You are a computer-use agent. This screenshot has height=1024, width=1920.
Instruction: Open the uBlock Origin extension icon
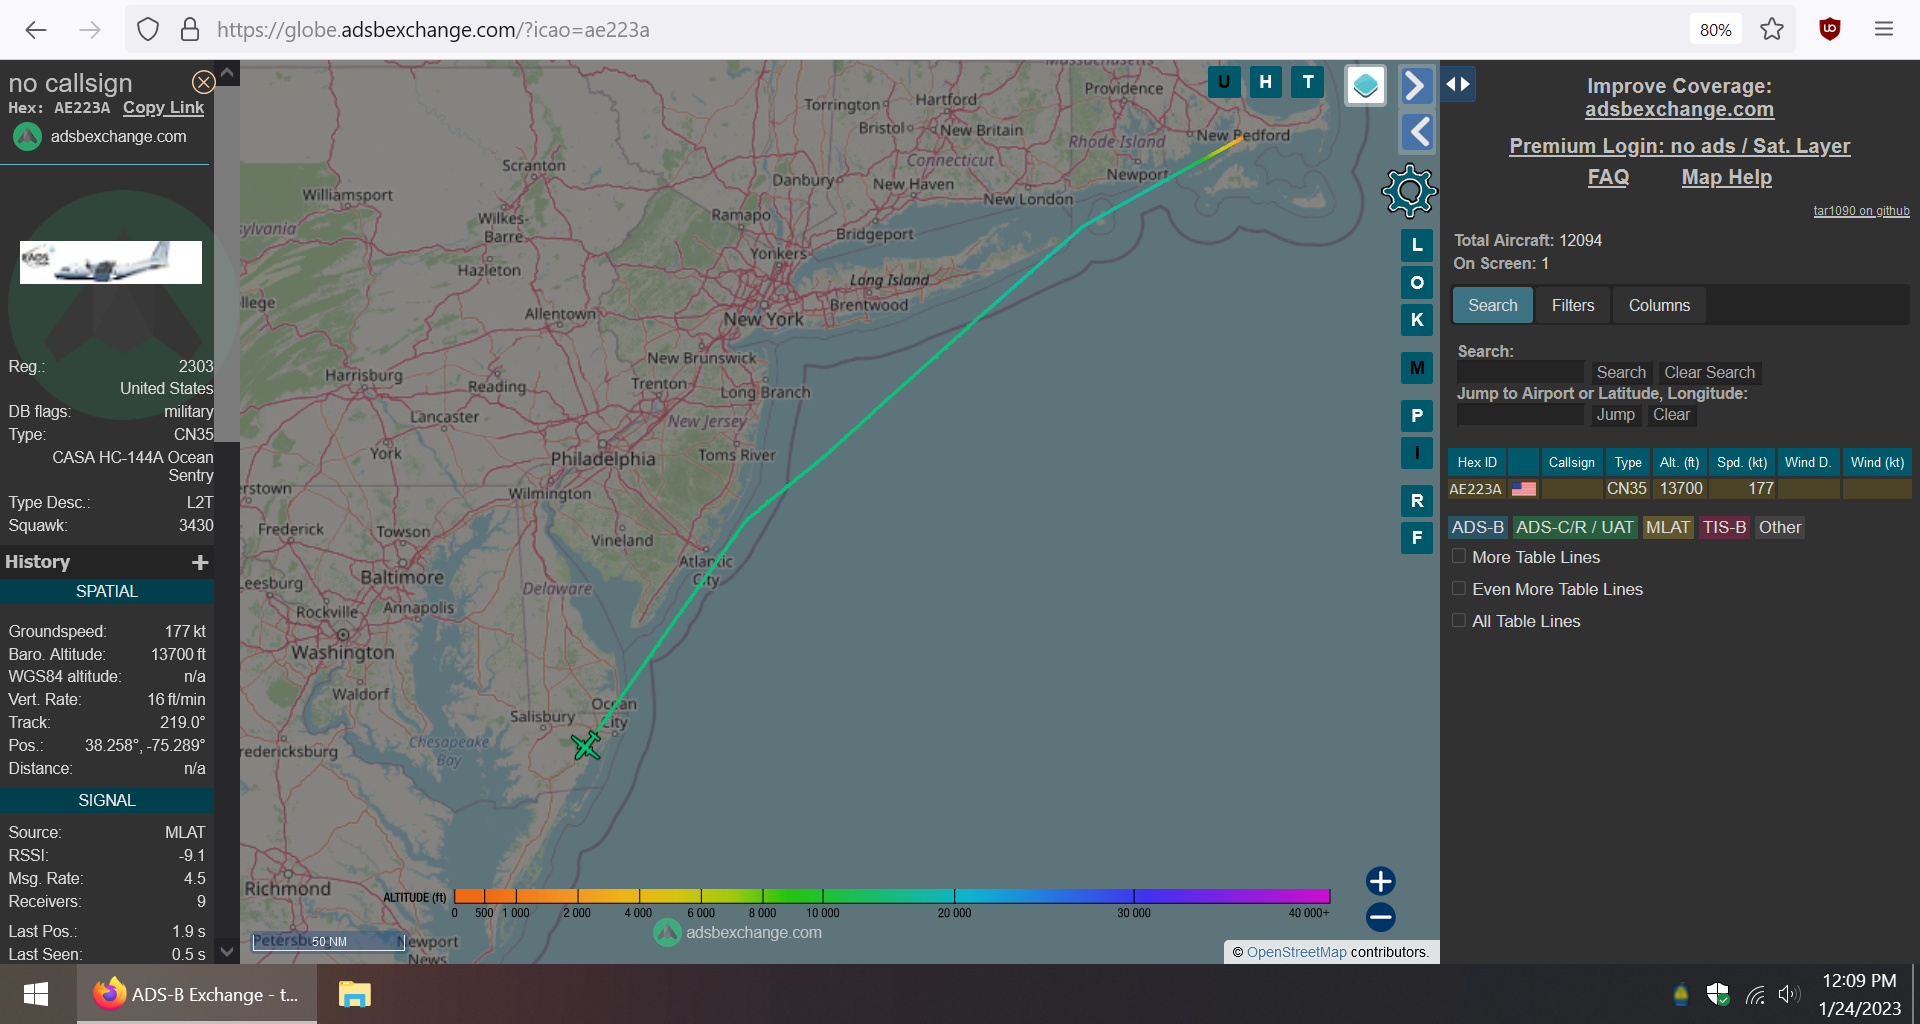1830,30
